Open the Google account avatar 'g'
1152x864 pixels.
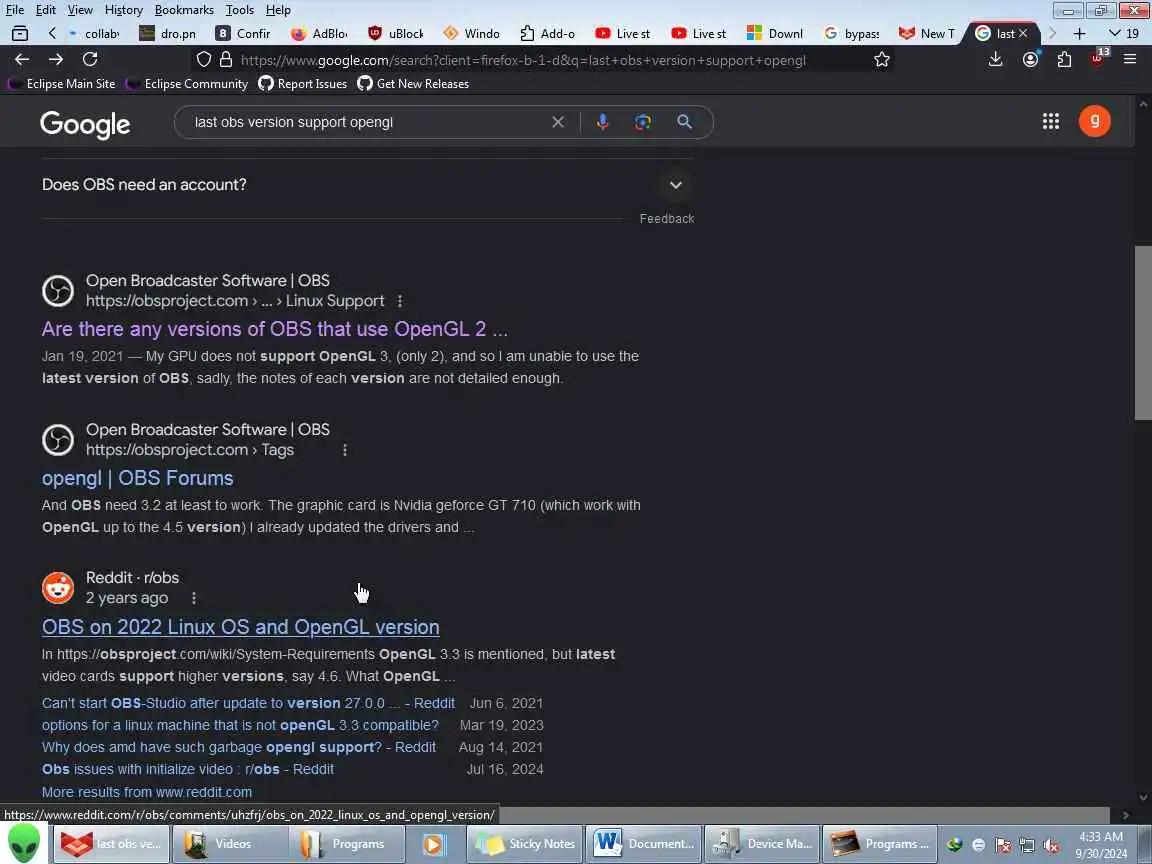(x=1095, y=121)
